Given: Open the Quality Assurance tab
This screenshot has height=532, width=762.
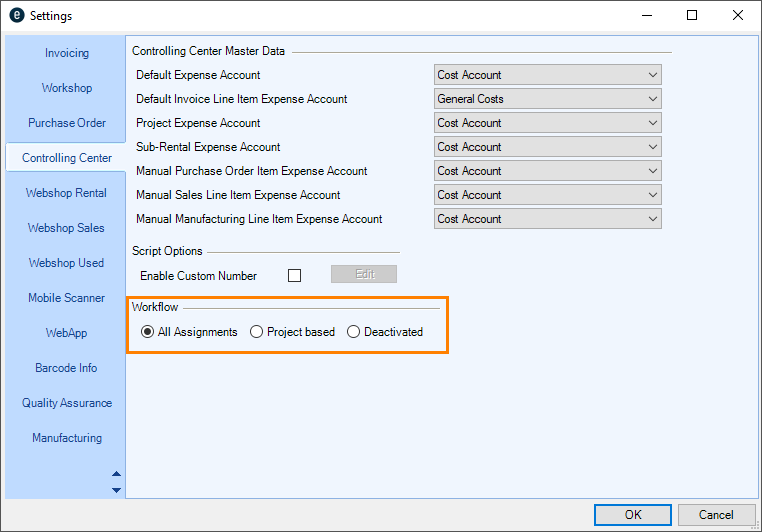Looking at the screenshot, I should pos(66,403).
